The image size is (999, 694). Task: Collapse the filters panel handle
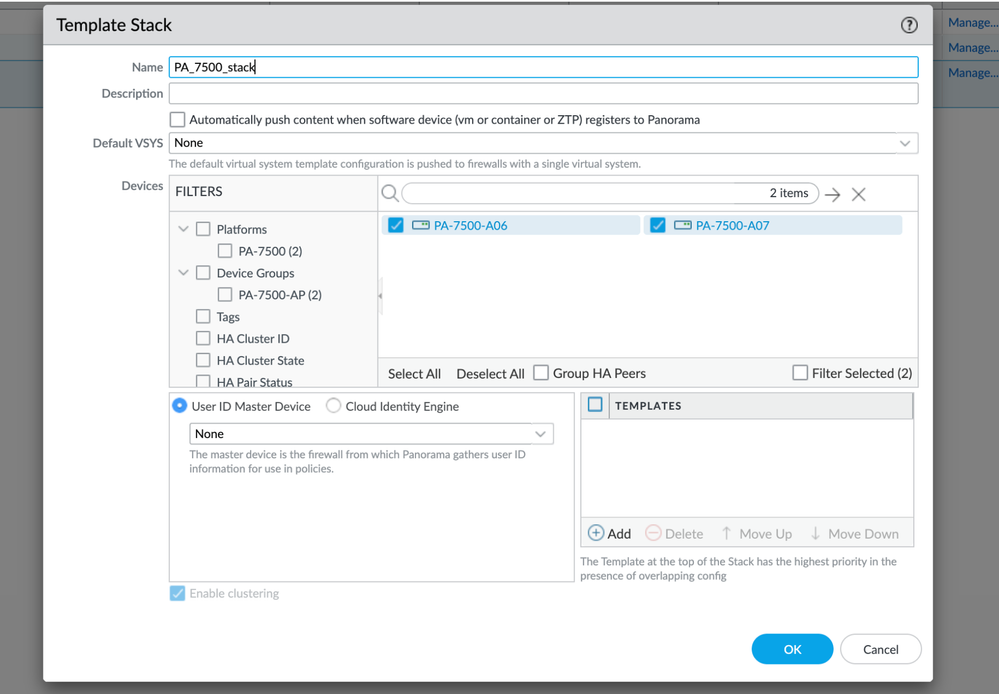coord(380,296)
